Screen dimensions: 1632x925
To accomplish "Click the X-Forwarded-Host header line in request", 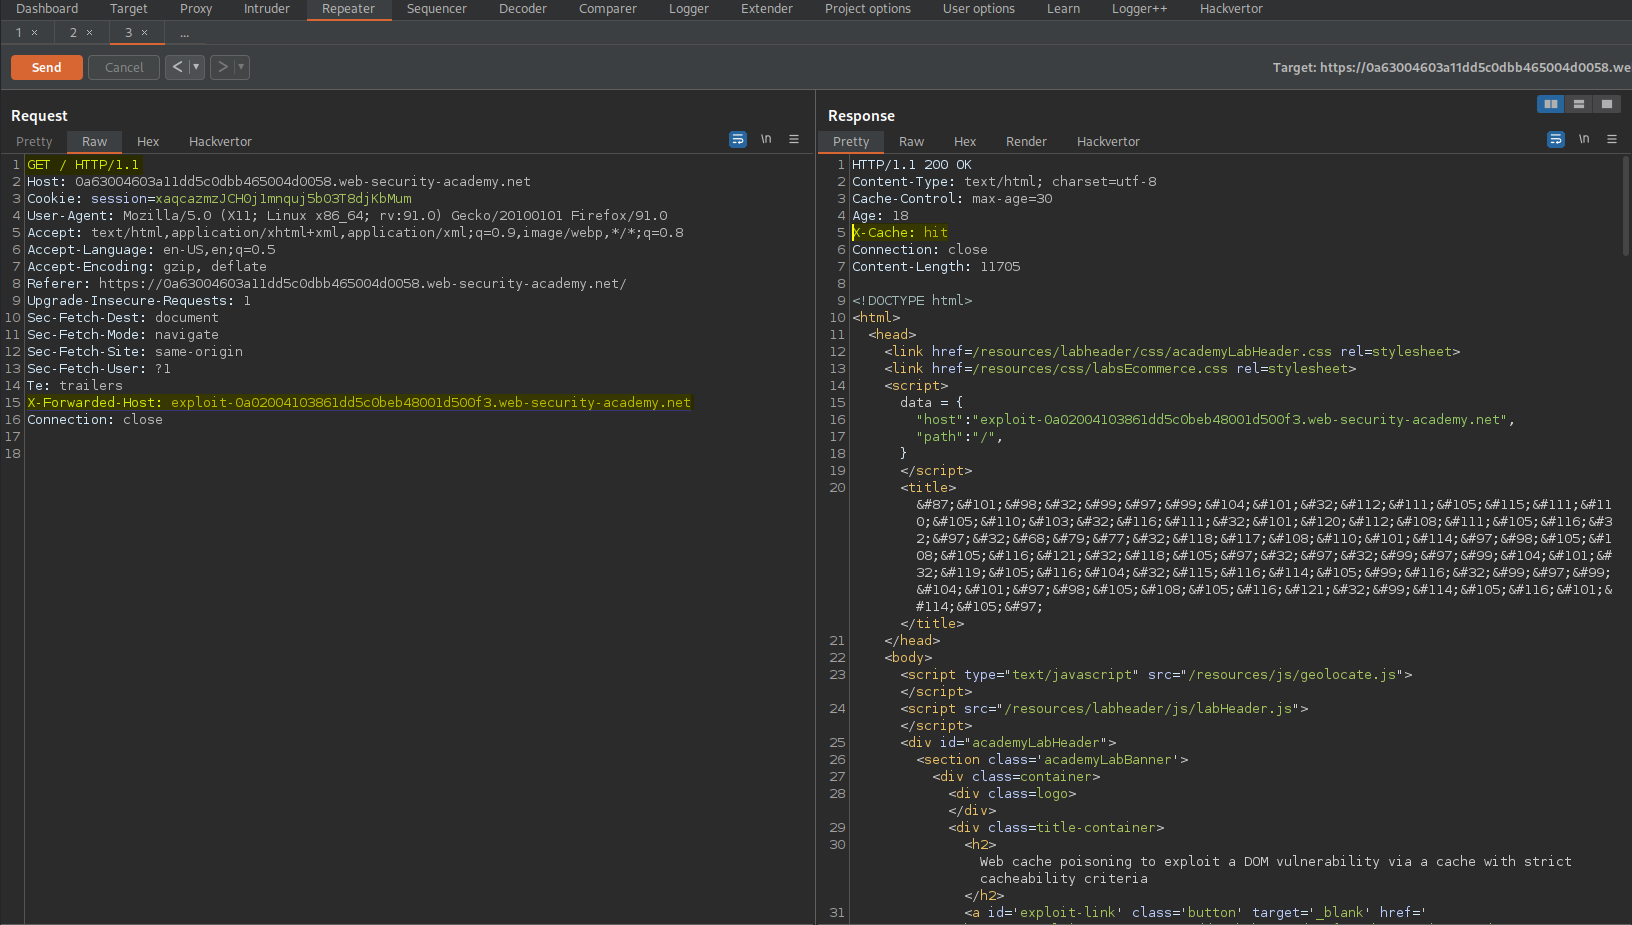I will [x=359, y=403].
